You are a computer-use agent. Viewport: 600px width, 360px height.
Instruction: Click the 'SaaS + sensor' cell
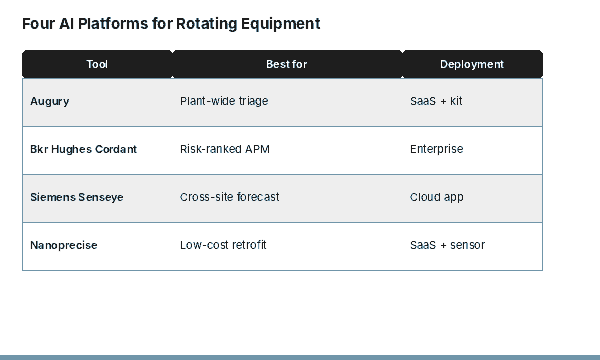tap(472, 246)
